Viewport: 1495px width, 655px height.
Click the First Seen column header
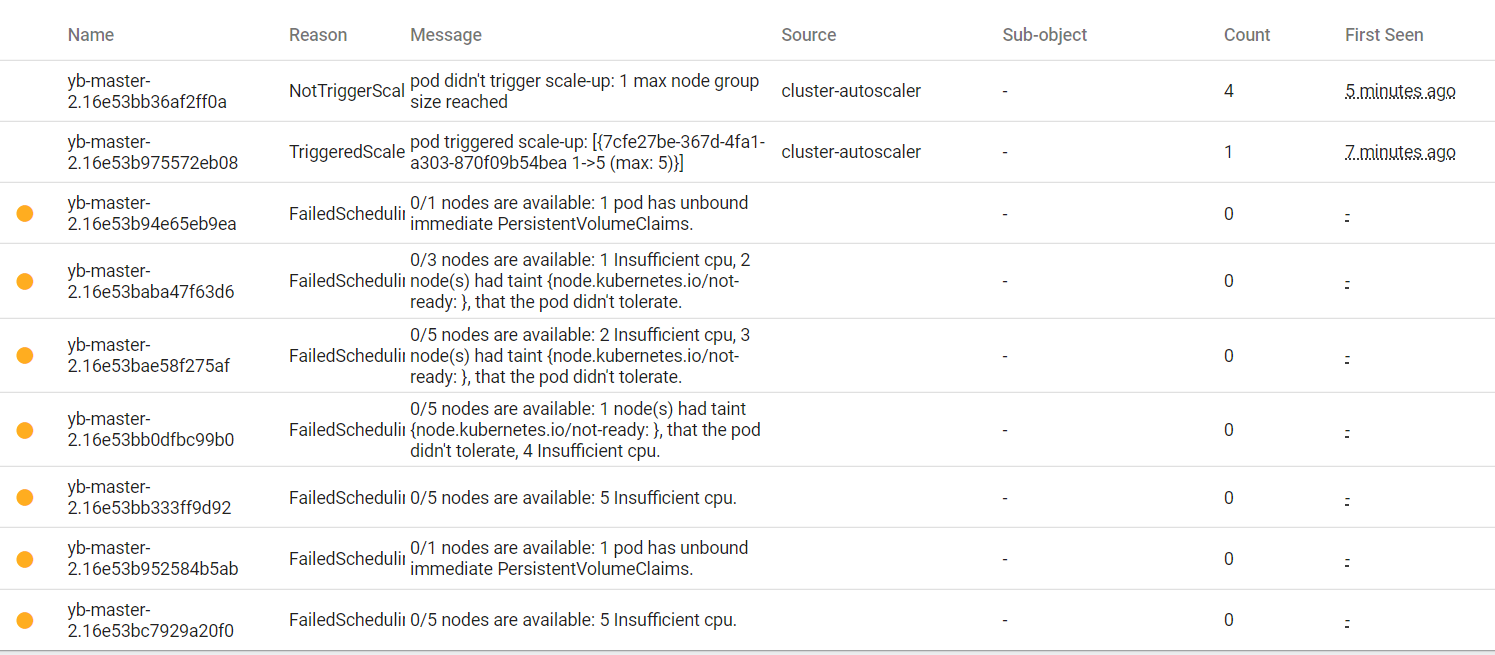click(1383, 35)
